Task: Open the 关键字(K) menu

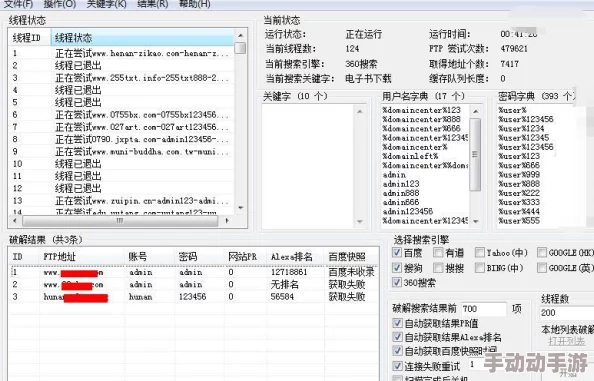Action: (106, 4)
